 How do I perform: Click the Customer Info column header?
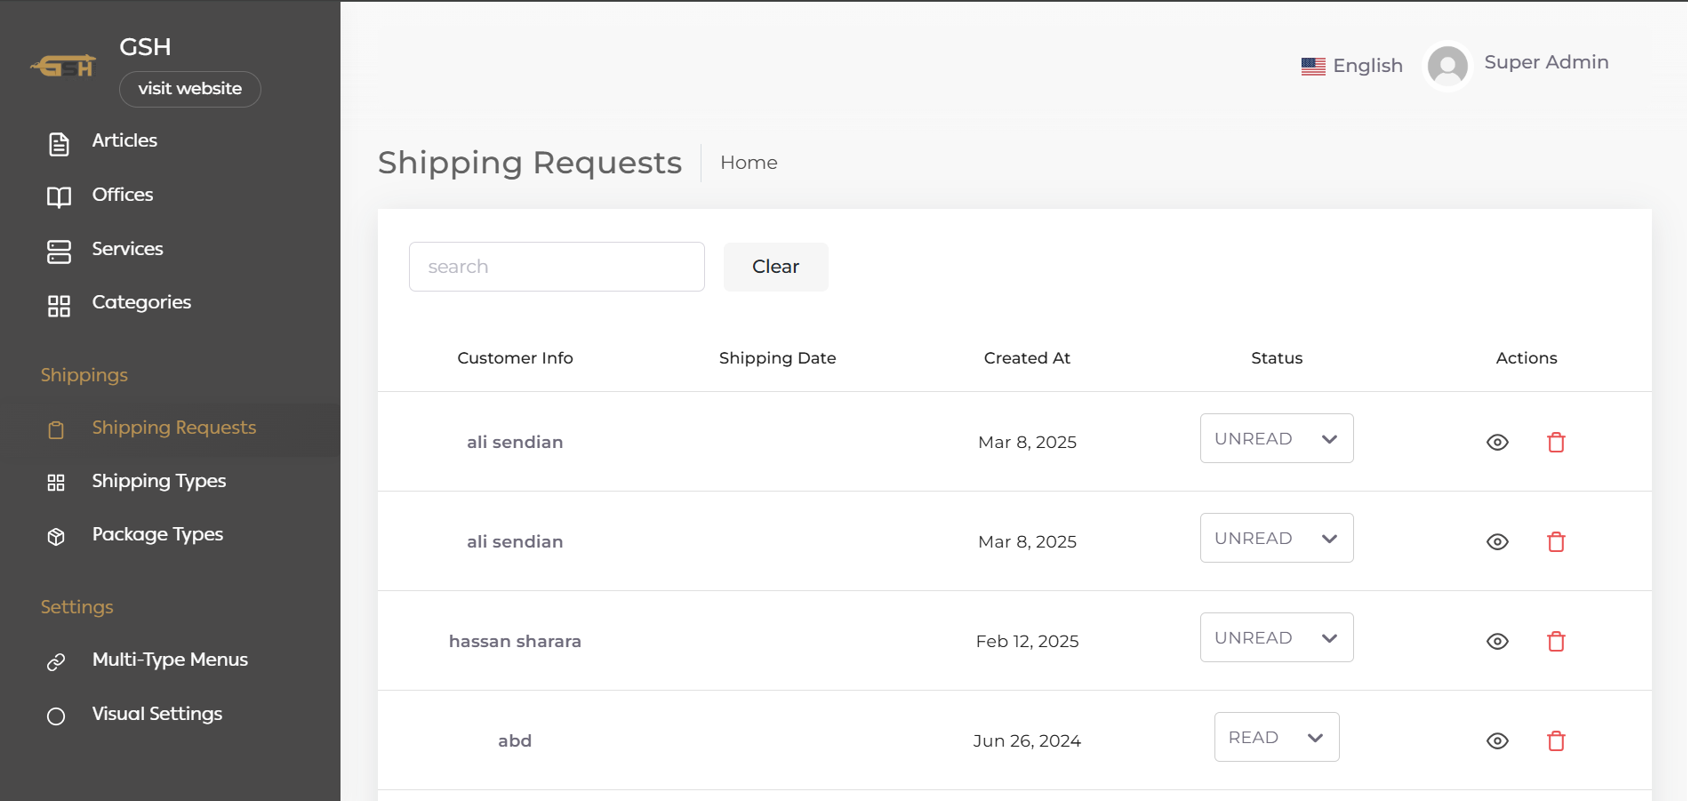click(515, 358)
